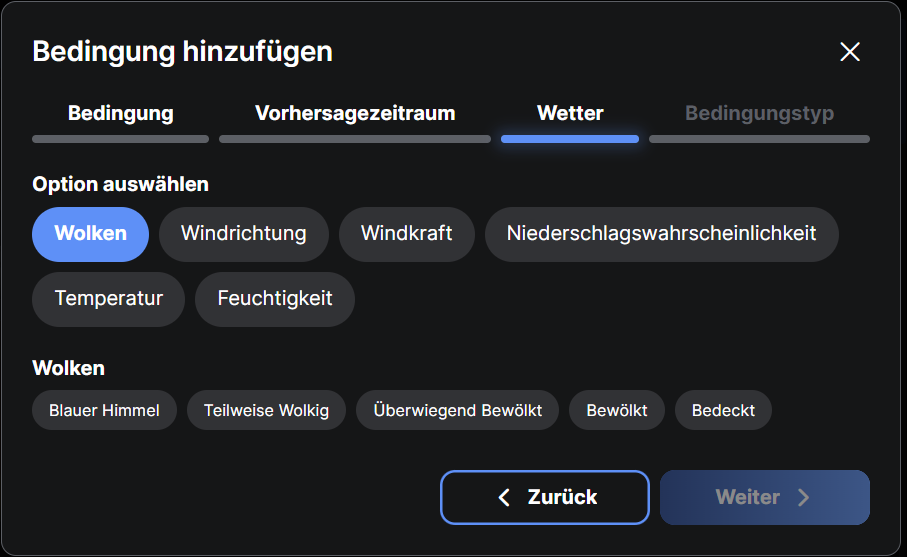
Task: Click the Zurück button
Action: click(x=545, y=497)
